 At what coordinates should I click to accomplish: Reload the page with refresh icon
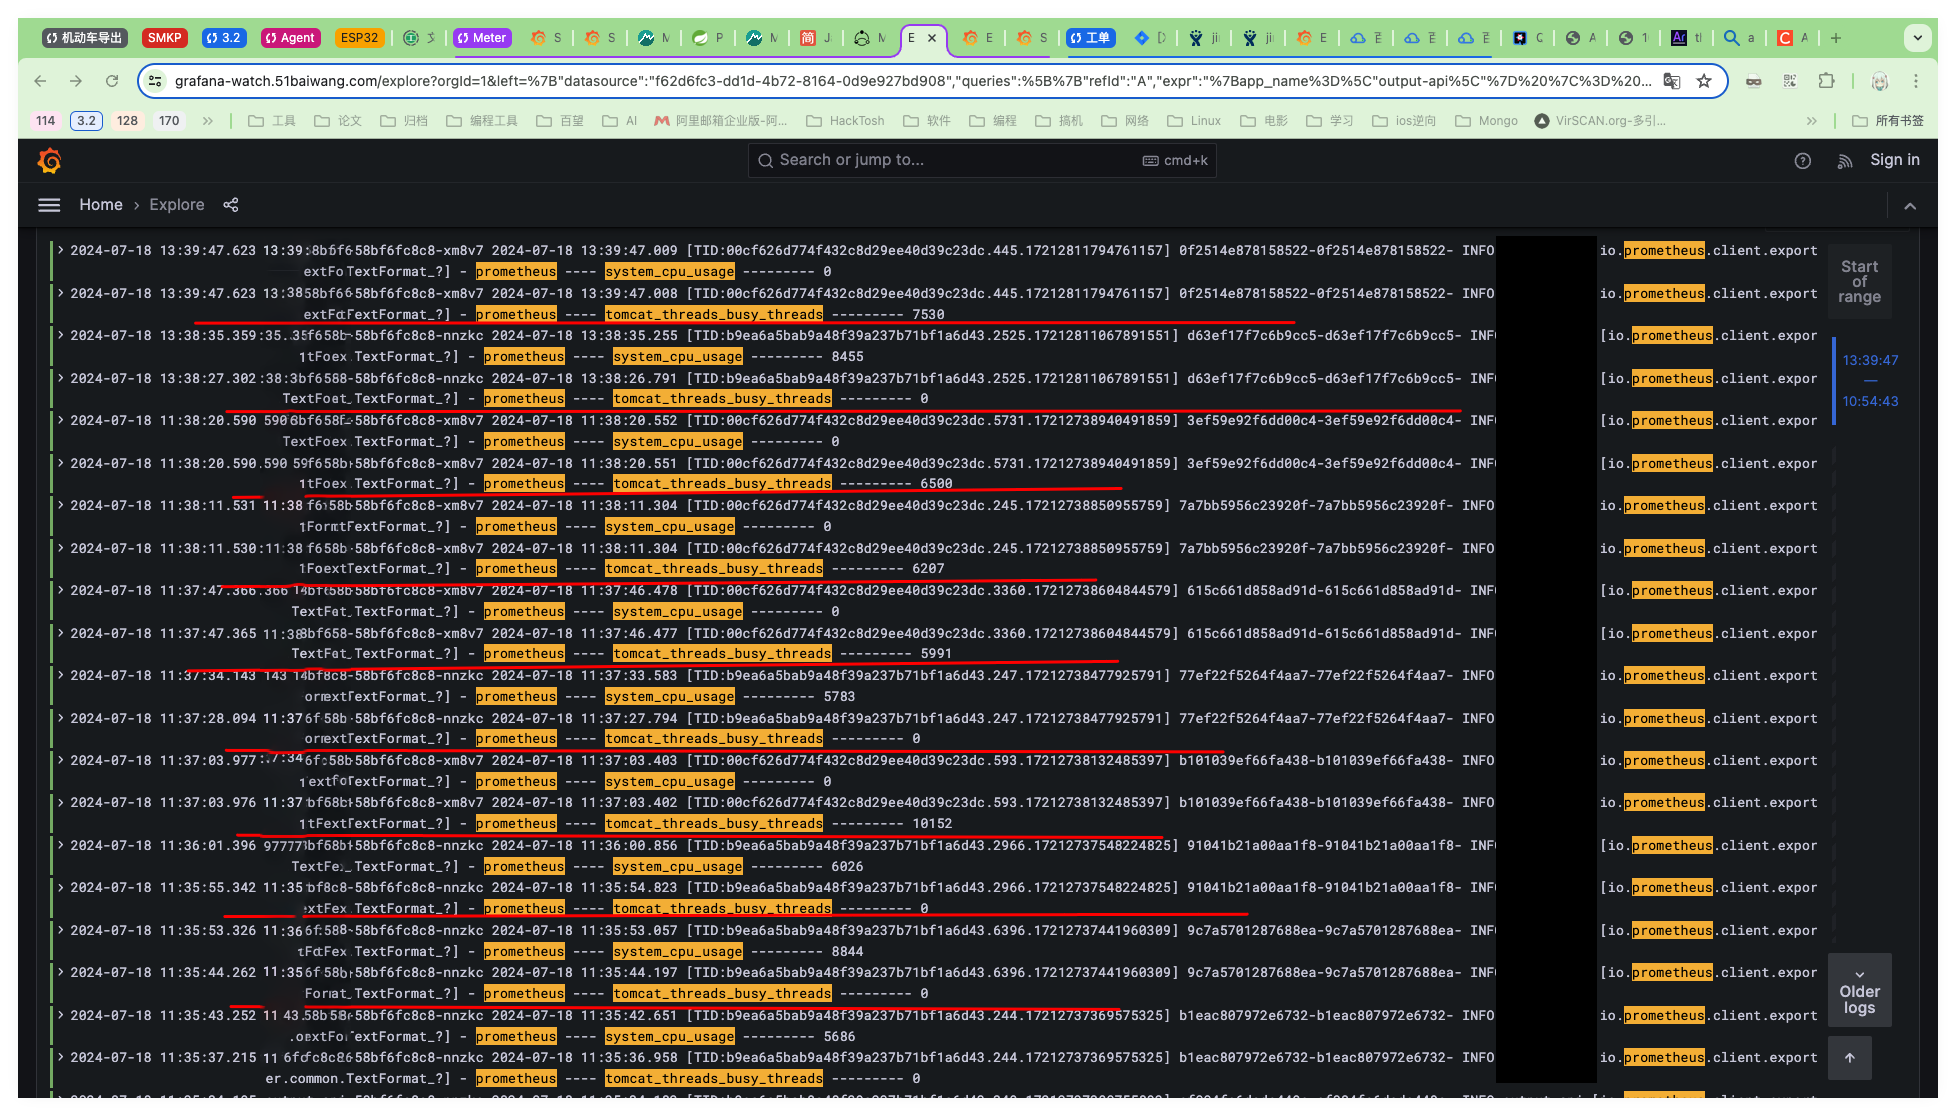[x=112, y=81]
